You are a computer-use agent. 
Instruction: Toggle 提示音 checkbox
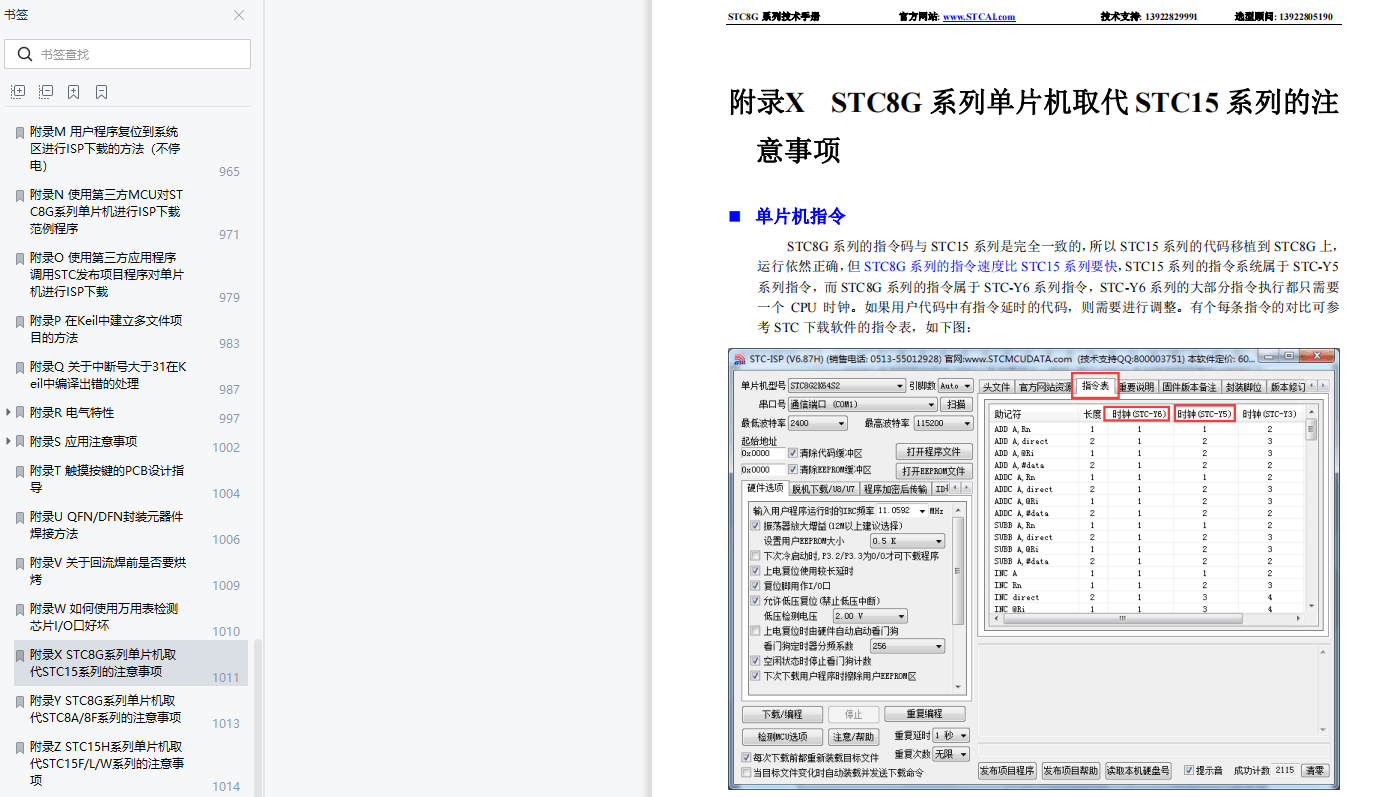coord(1189,770)
